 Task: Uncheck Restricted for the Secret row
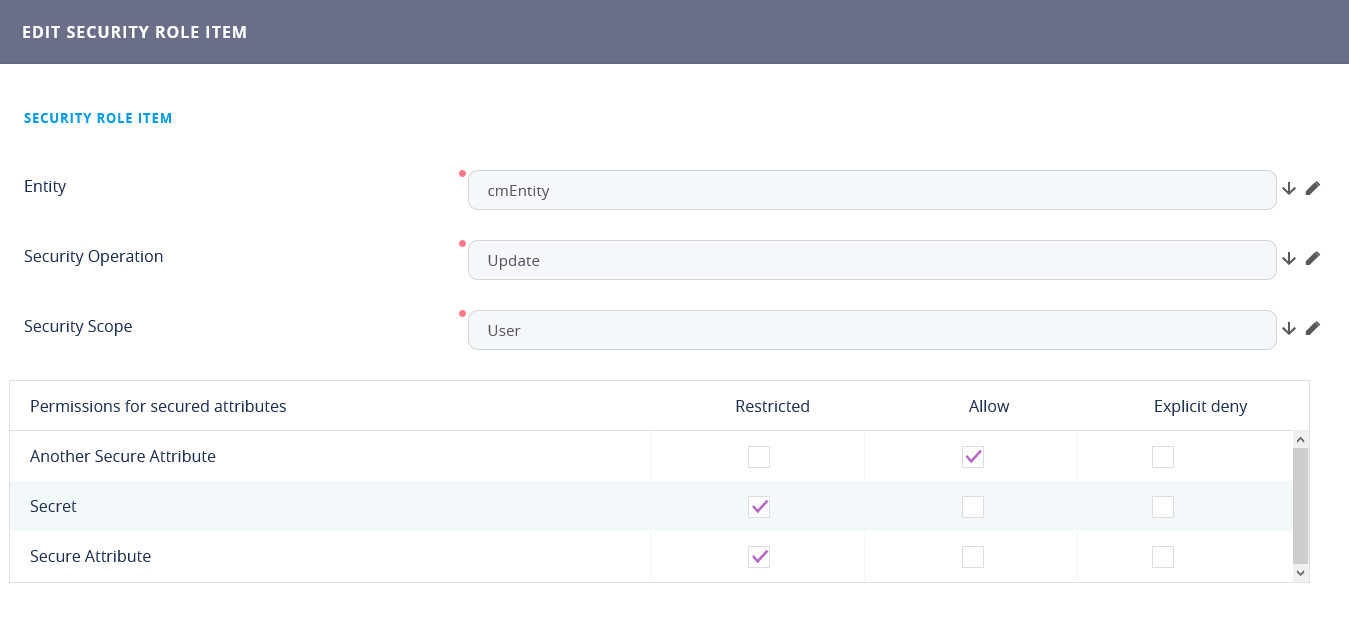click(x=759, y=507)
